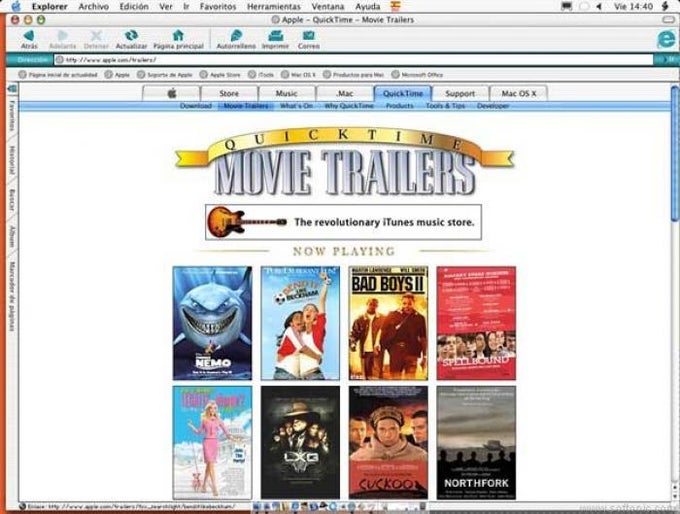Viewport: 680px width, 514px height.
Task: Open the Archivo menu
Action: (93, 7)
